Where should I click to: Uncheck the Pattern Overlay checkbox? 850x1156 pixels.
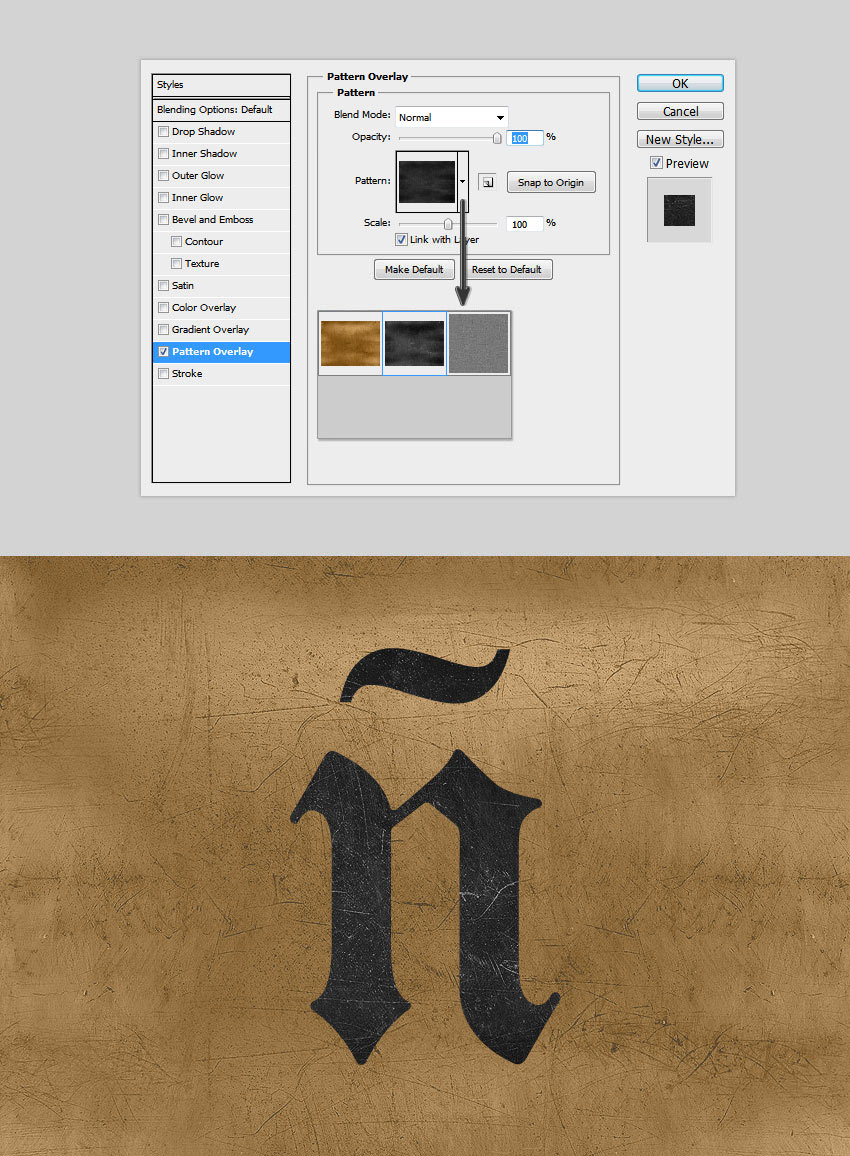pos(164,352)
